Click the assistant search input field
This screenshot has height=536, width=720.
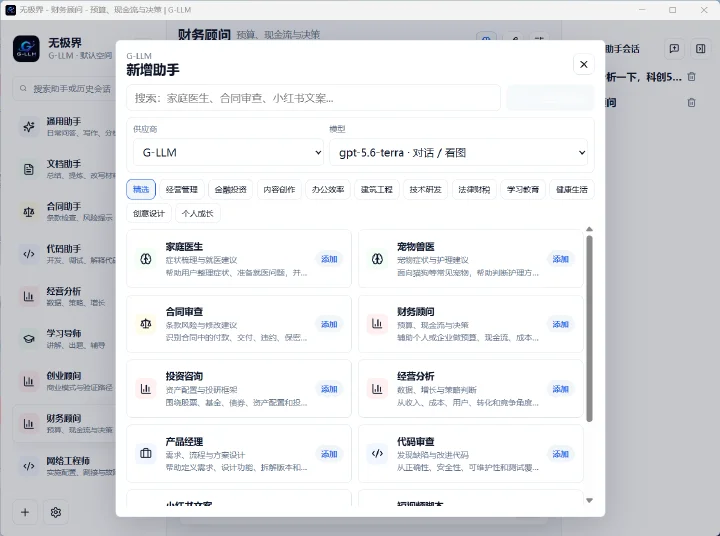314,98
